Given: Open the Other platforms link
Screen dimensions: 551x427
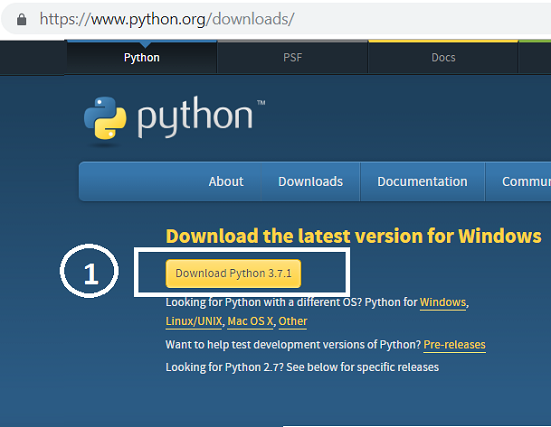Looking at the screenshot, I should (293, 321).
